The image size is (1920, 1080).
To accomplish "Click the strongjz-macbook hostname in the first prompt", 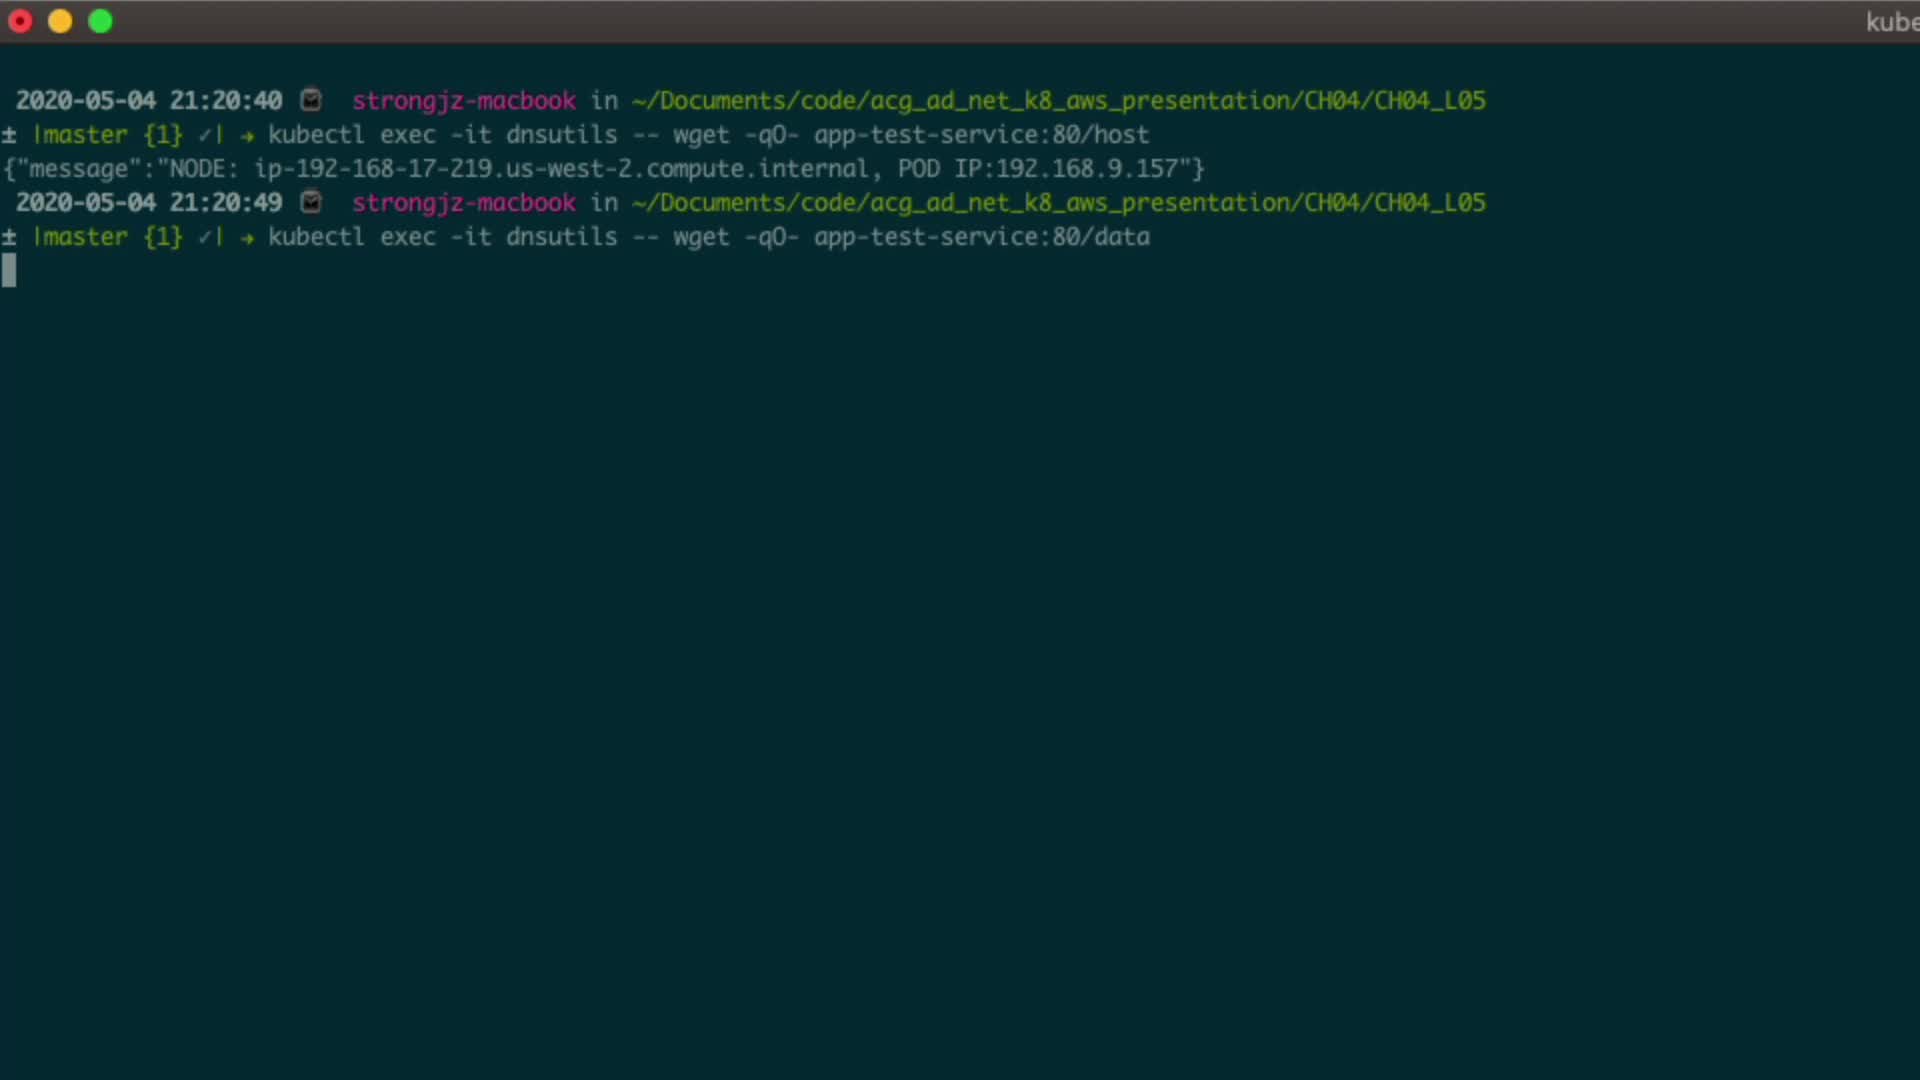I will coord(464,101).
